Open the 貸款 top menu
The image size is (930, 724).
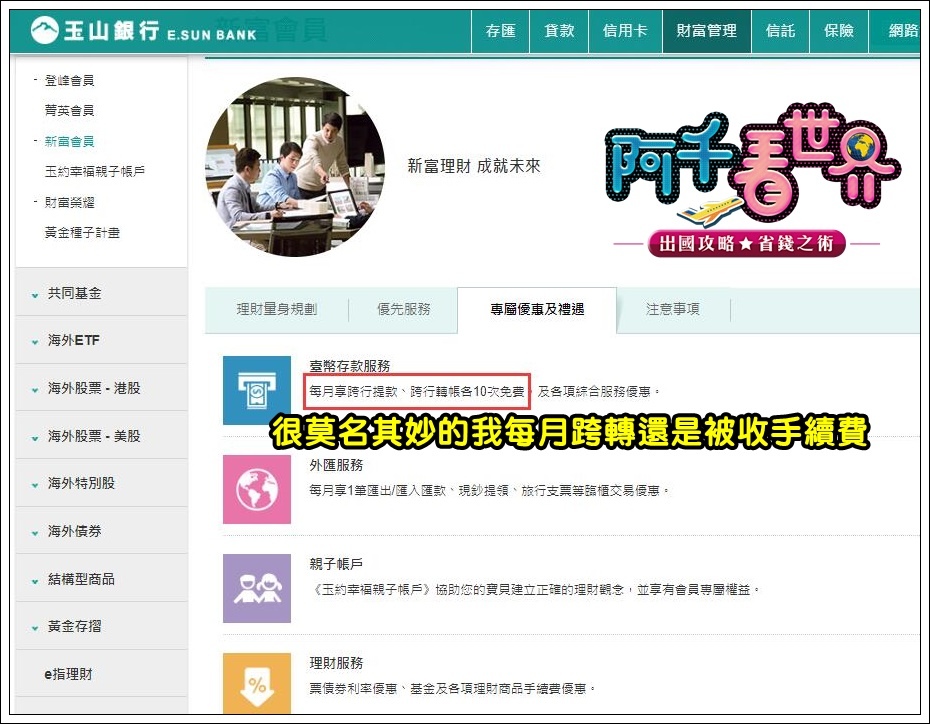coord(559,31)
